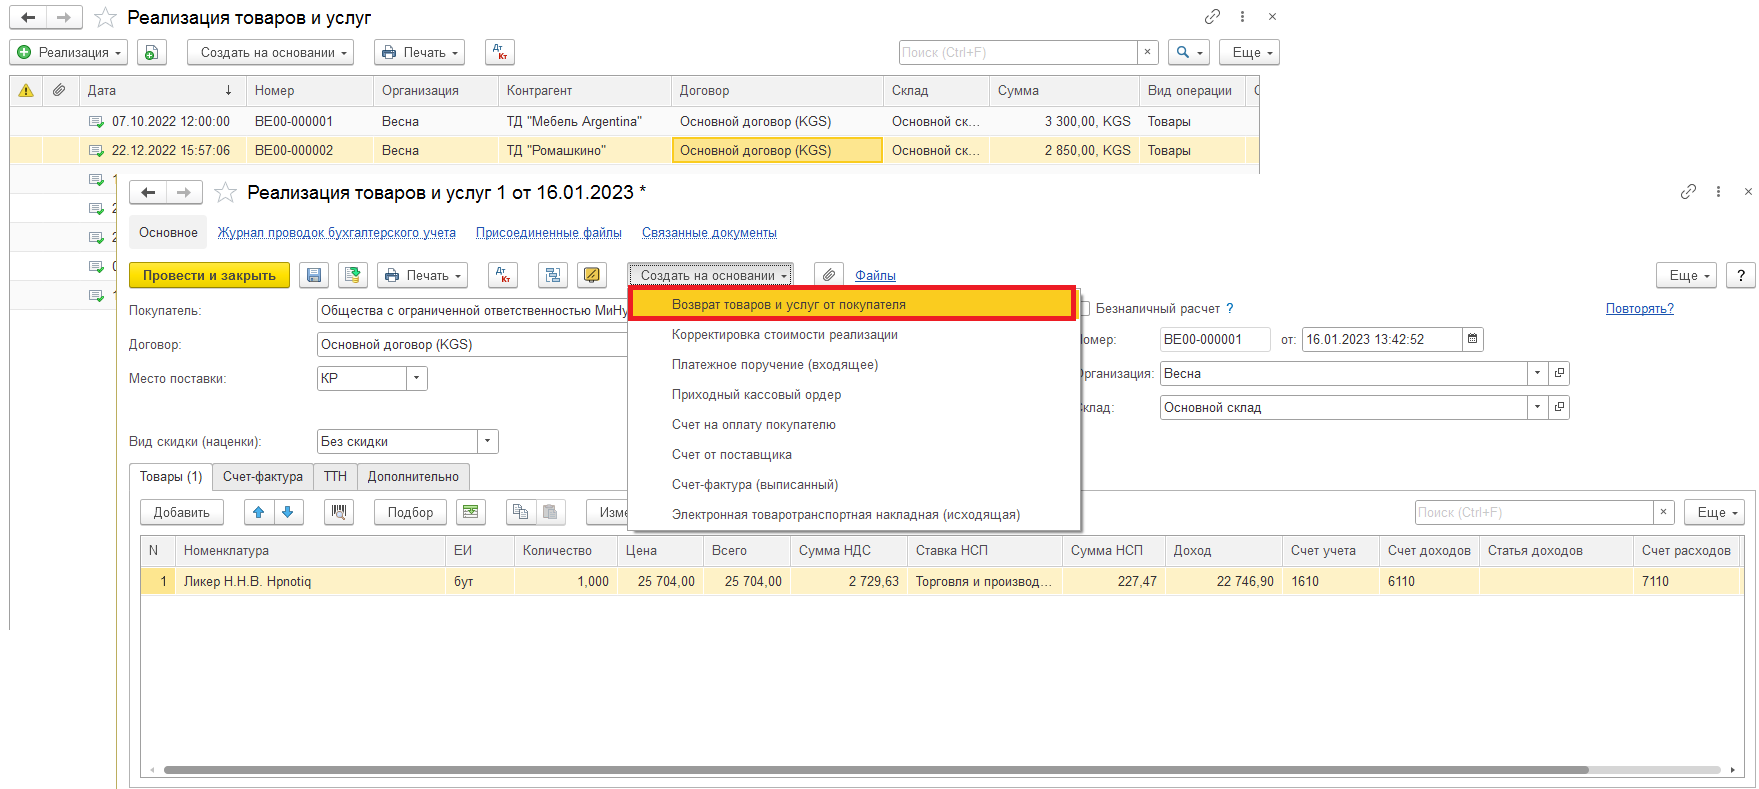Click the goods table search field
1759x789 pixels.
click(x=1534, y=512)
